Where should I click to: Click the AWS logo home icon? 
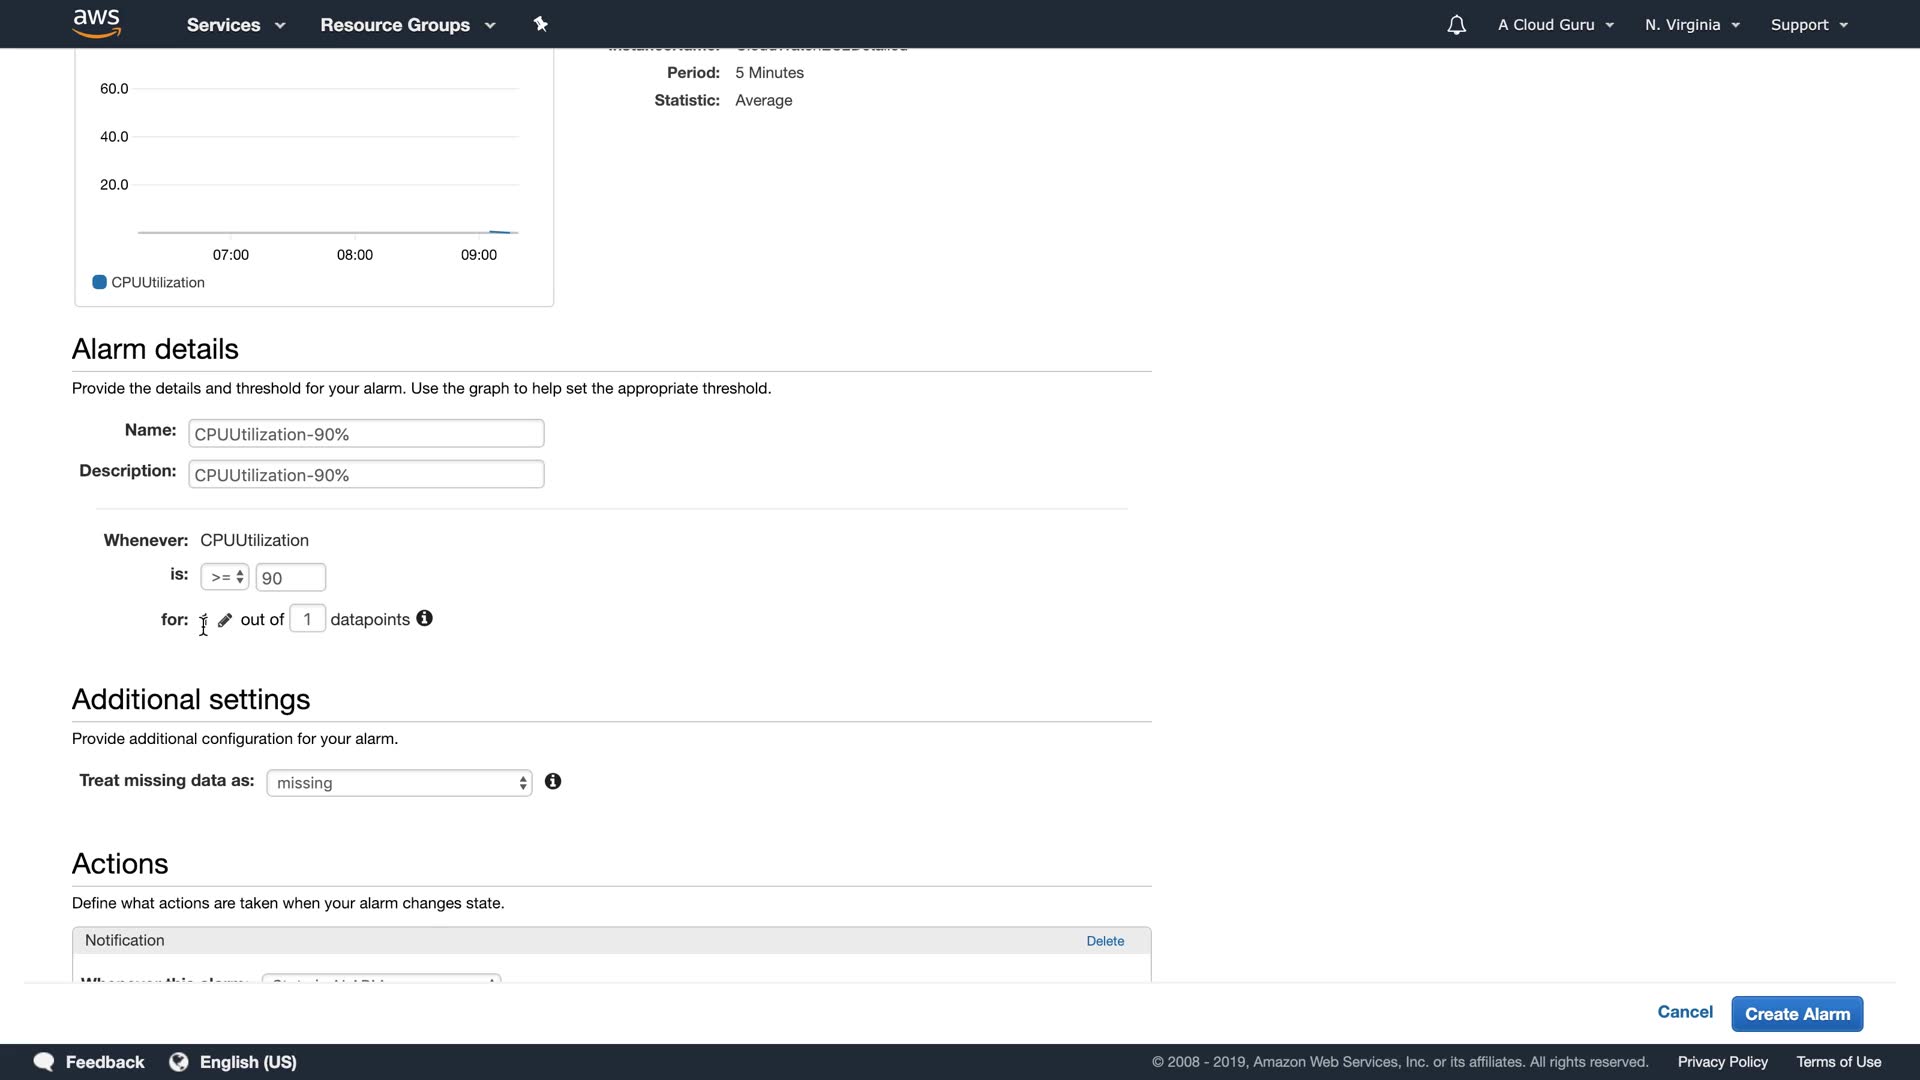coord(97,23)
